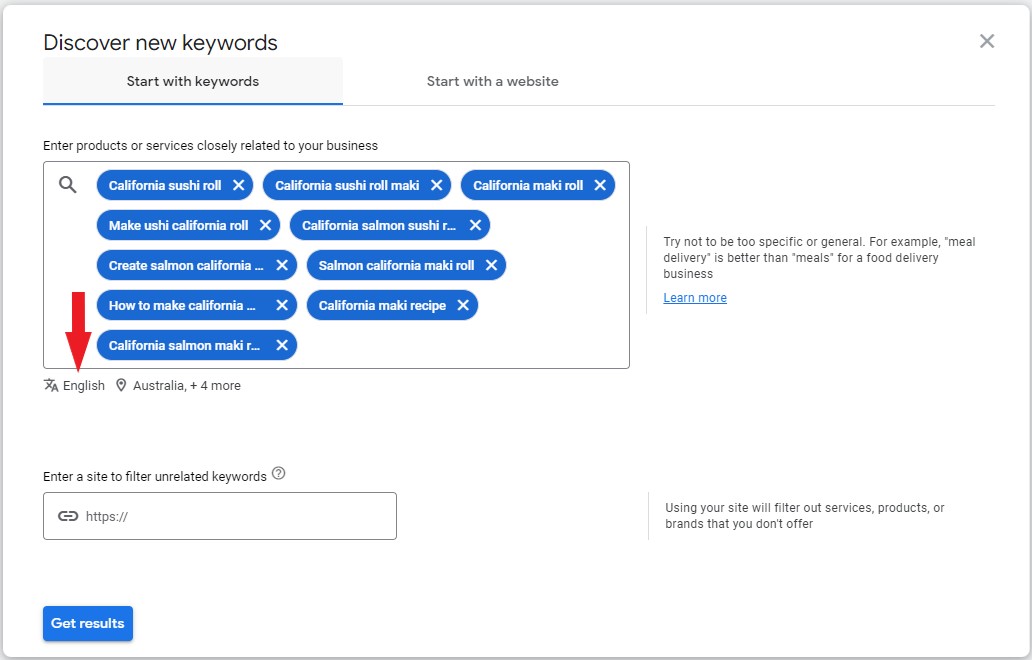Click the link icon in URL field
The height and width of the screenshot is (660, 1032).
tap(68, 516)
